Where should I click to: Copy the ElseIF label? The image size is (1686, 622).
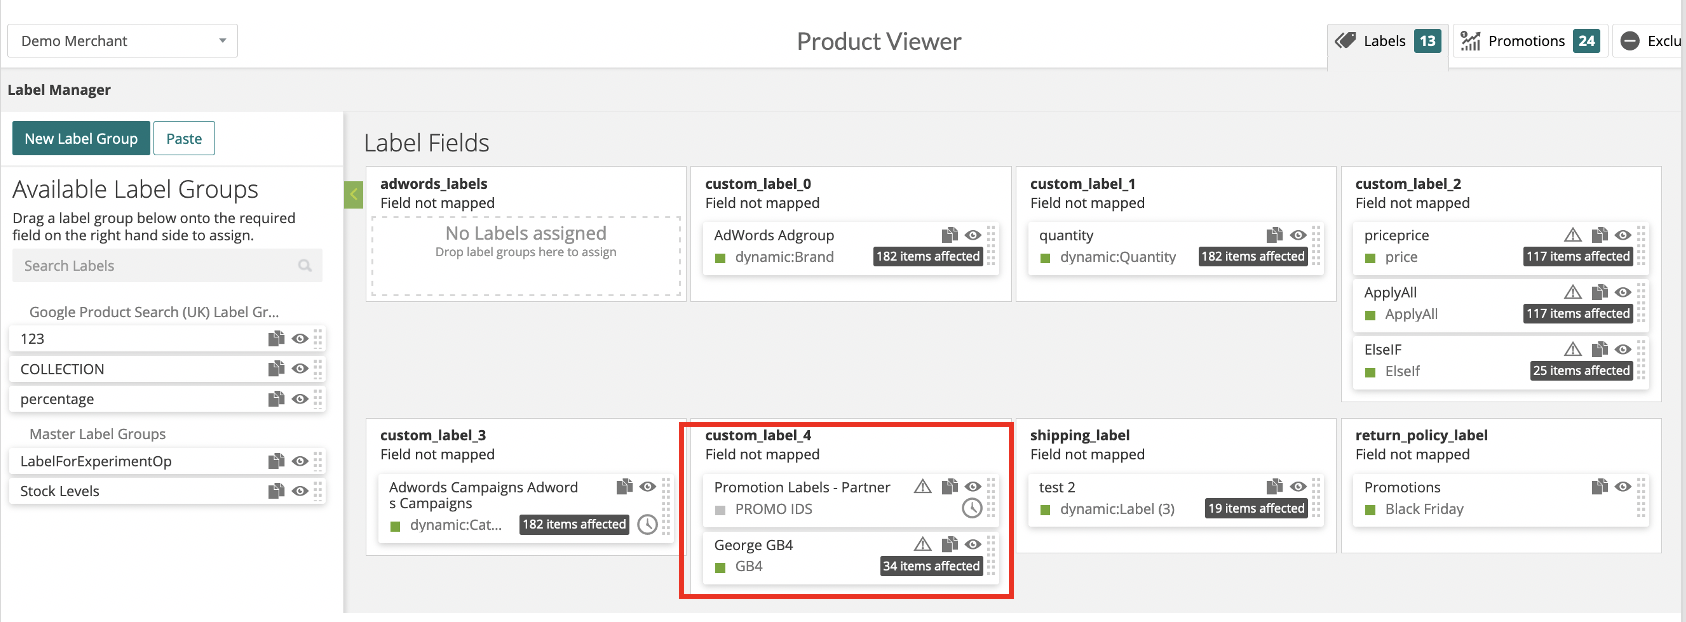(1600, 349)
